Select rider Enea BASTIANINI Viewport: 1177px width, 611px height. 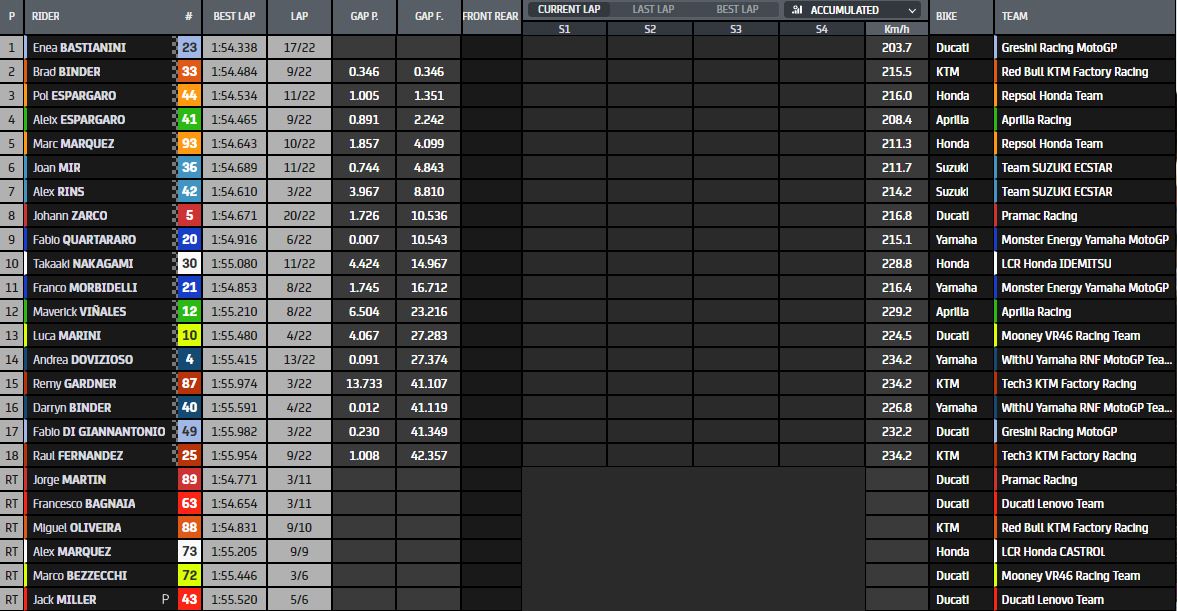tap(80, 47)
